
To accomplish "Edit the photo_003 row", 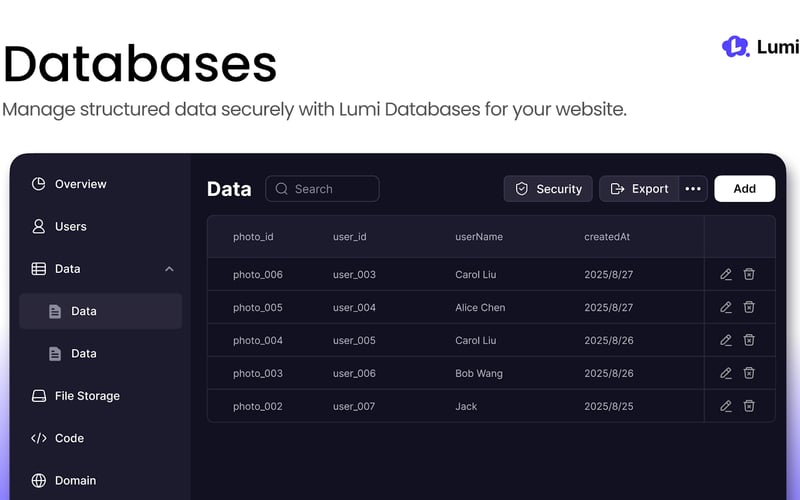I will (726, 373).
